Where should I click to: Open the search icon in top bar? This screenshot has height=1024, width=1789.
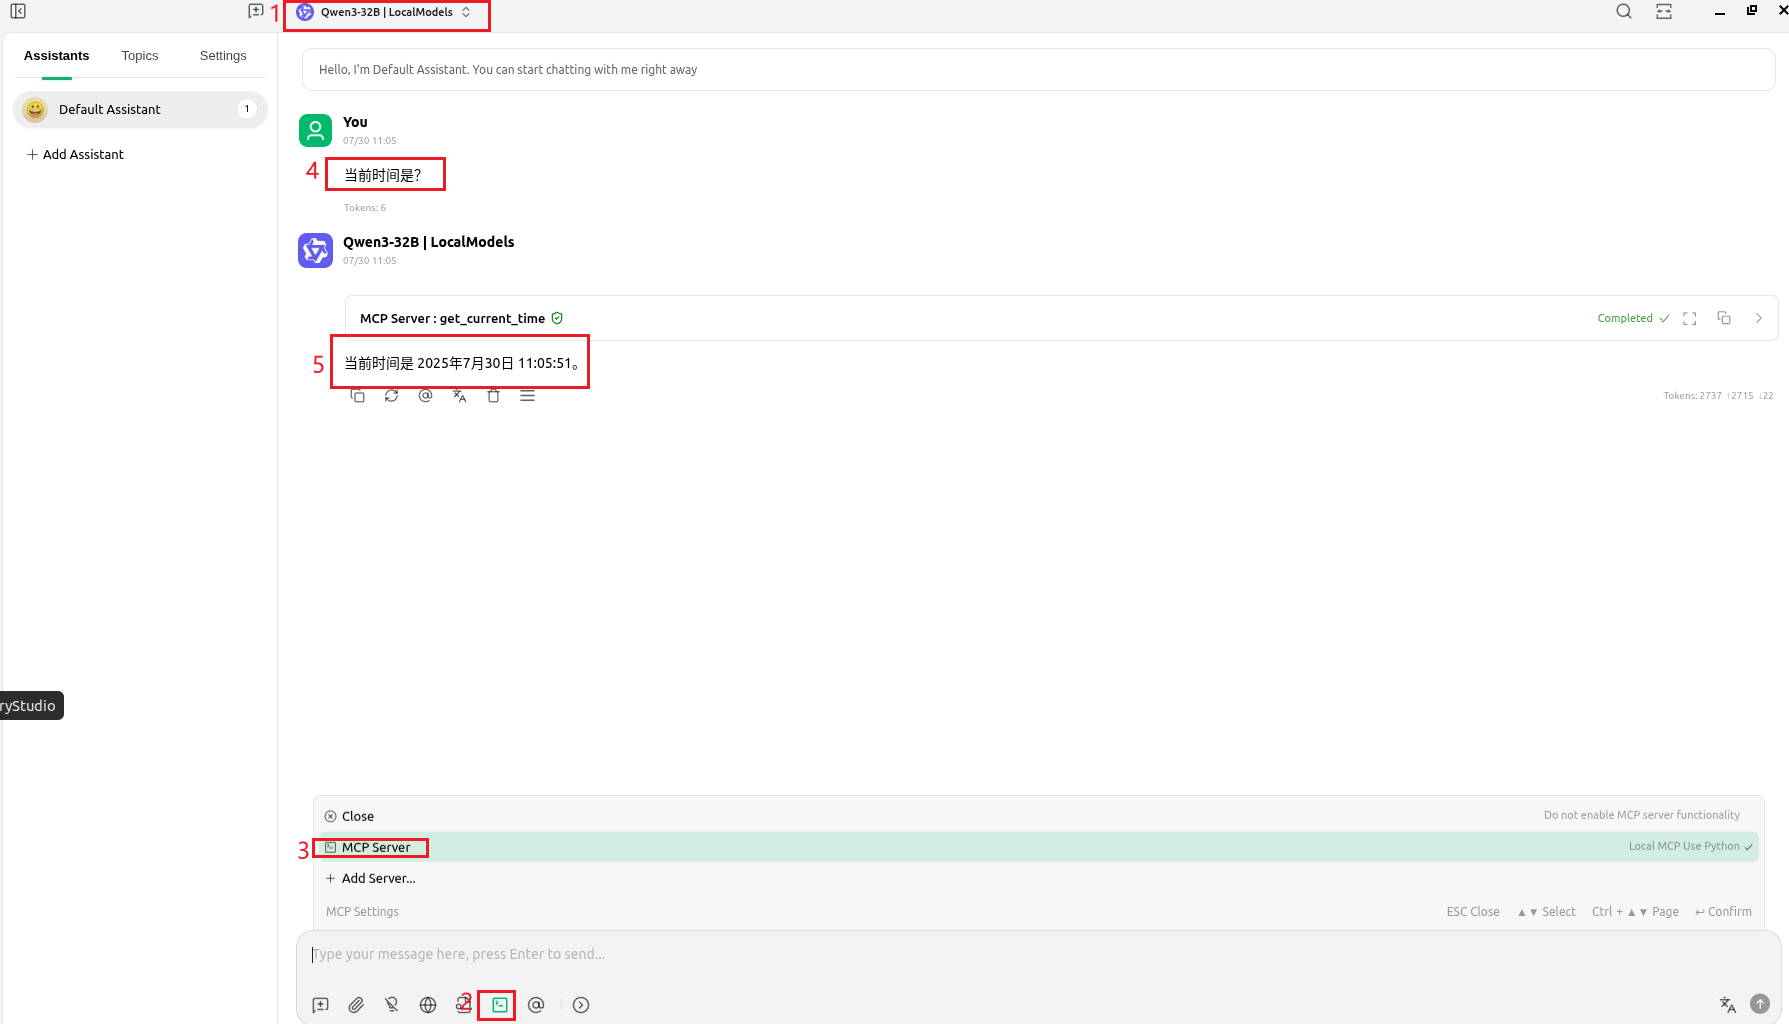1624,12
